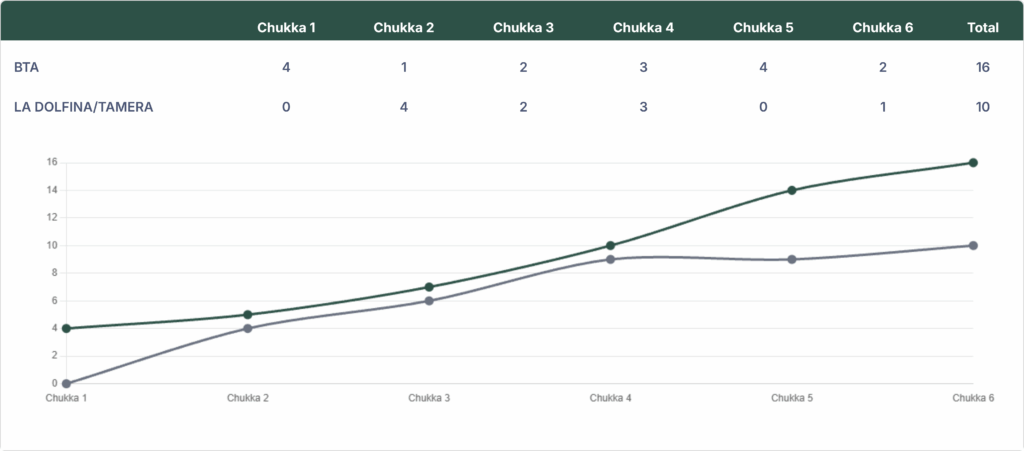Select the BTA team row label
Screen dimensions: 1024x451
(x=27, y=67)
